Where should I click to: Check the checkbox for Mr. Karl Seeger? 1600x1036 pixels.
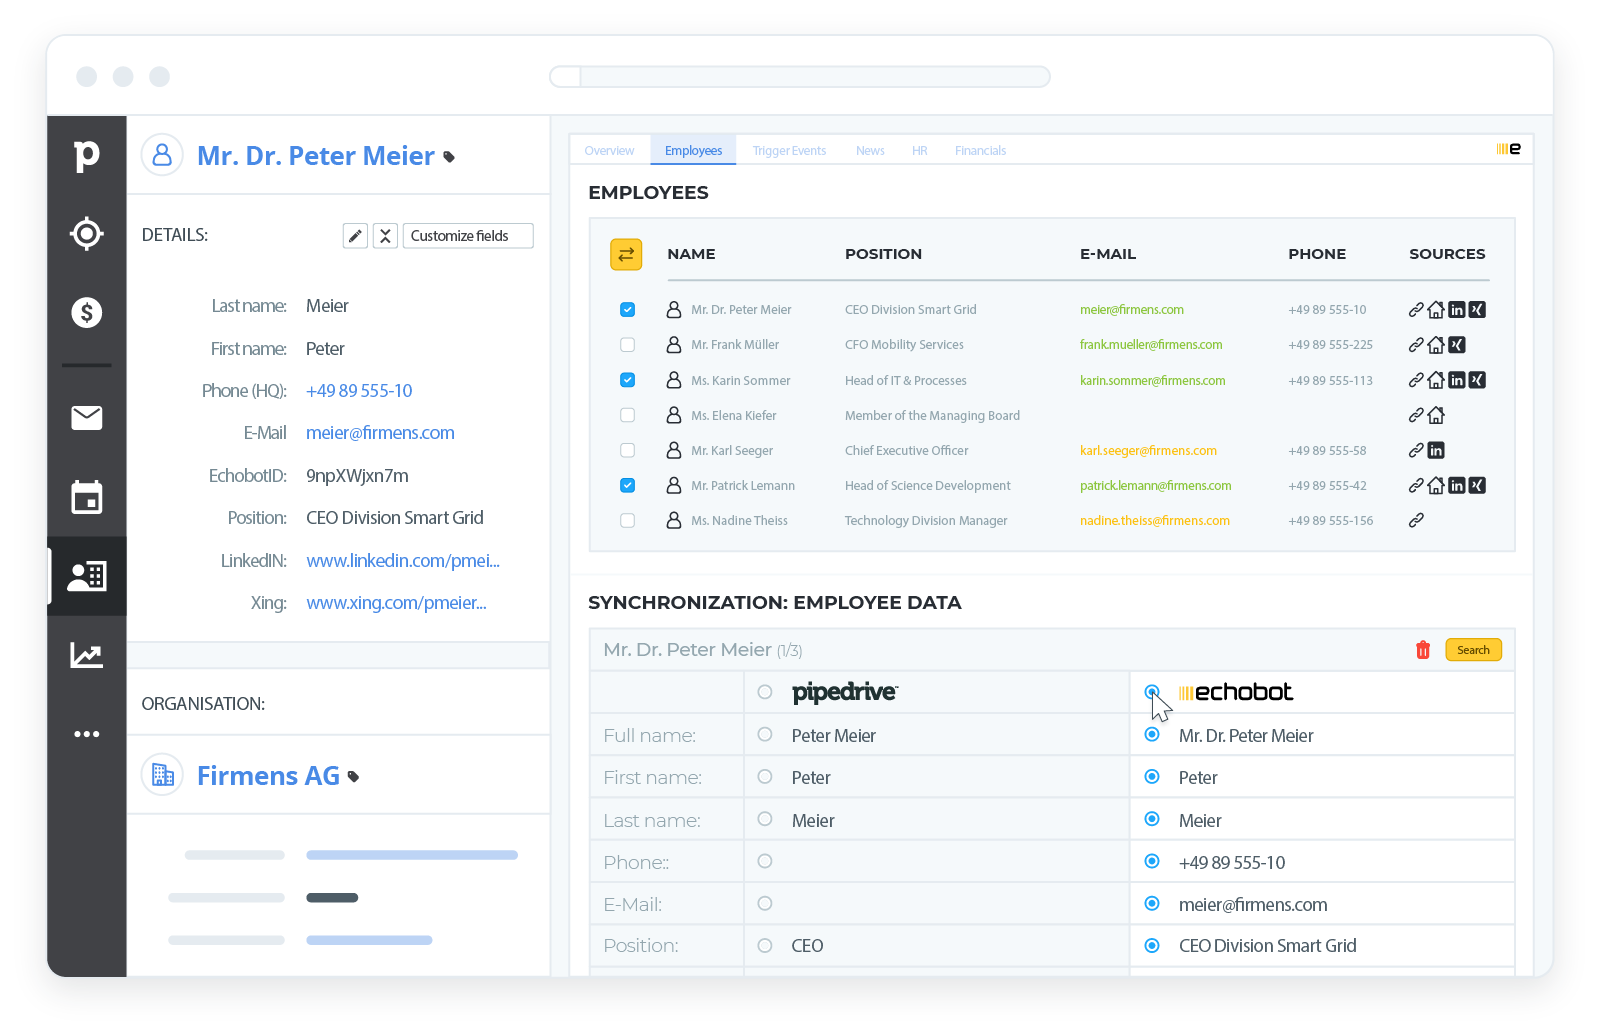(627, 450)
